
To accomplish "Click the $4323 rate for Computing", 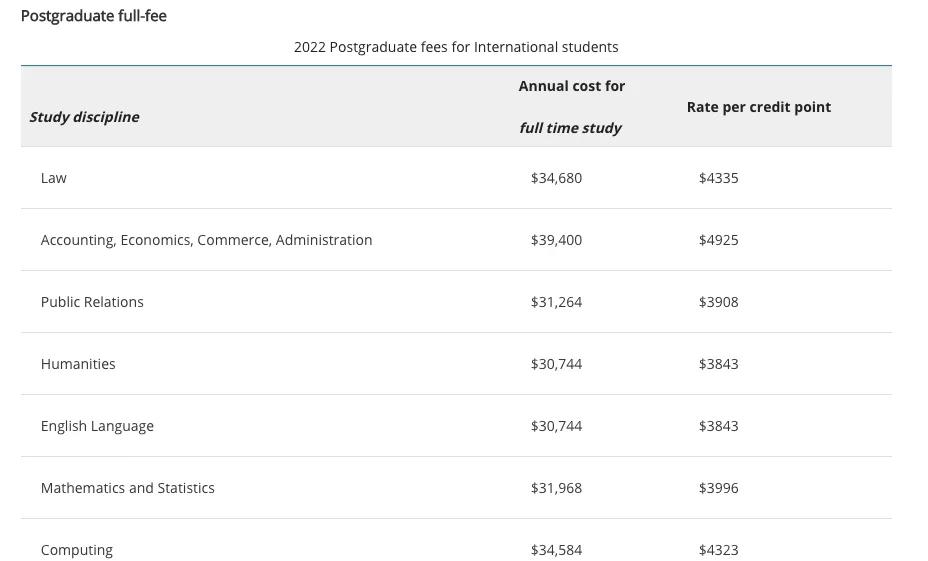I will tap(718, 550).
